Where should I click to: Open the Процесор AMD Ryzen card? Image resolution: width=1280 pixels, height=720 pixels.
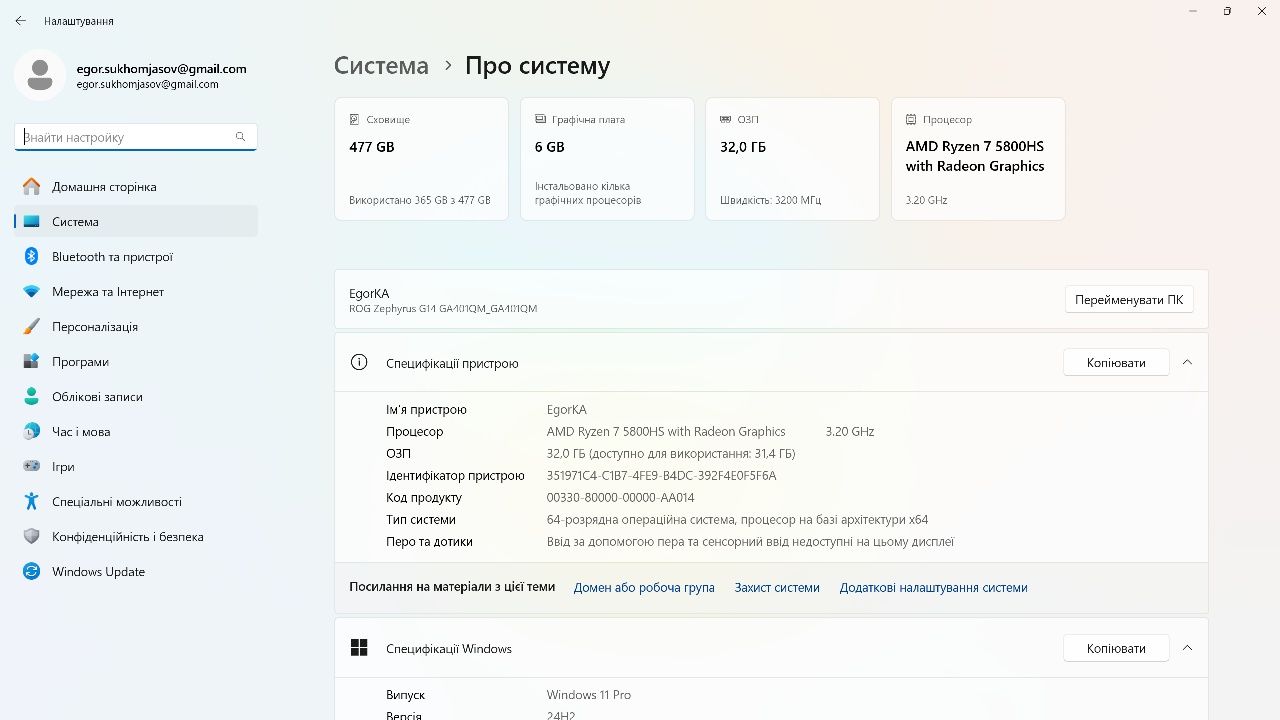point(978,159)
